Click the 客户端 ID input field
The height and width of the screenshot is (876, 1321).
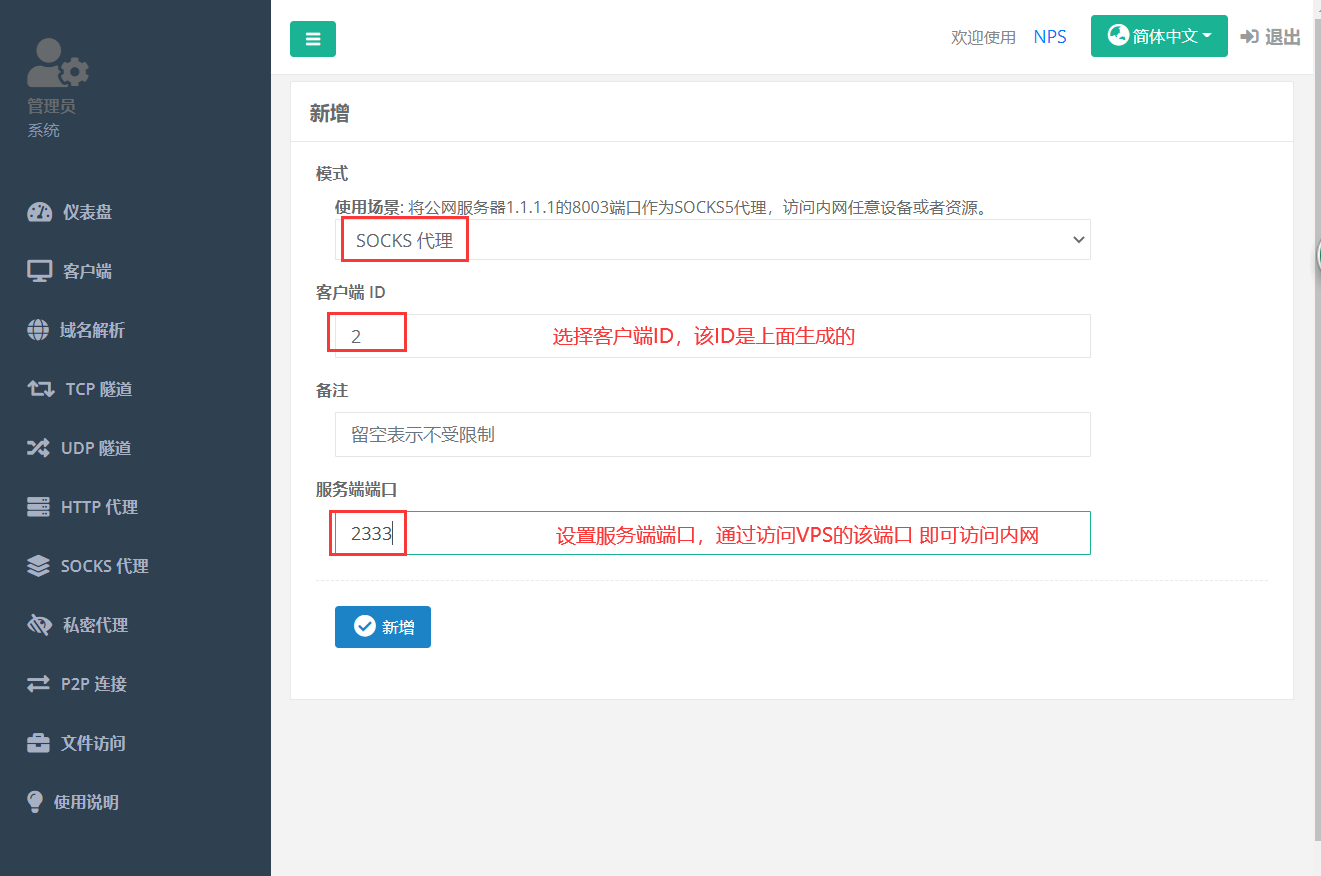pyautogui.click(x=712, y=336)
